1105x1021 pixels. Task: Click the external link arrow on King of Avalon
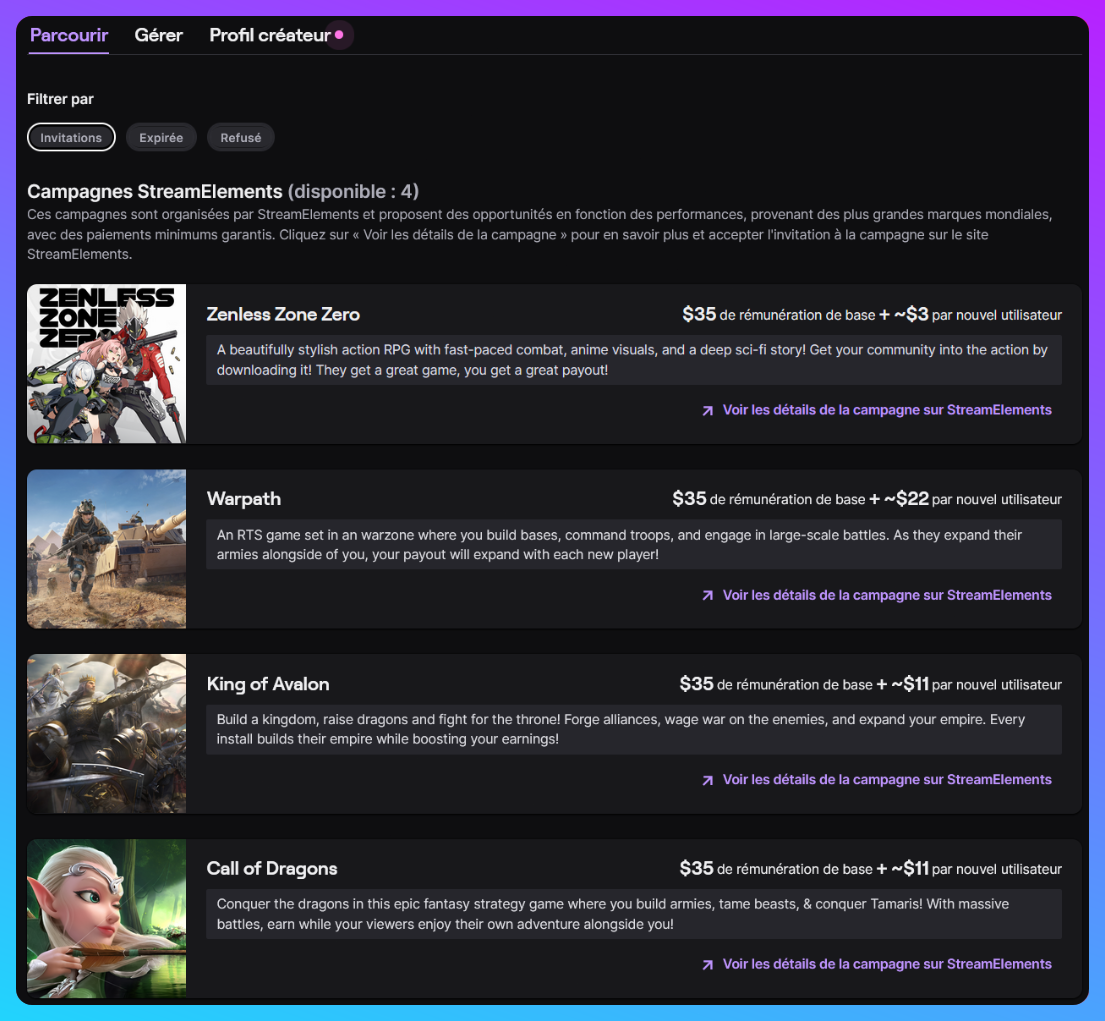tap(707, 779)
